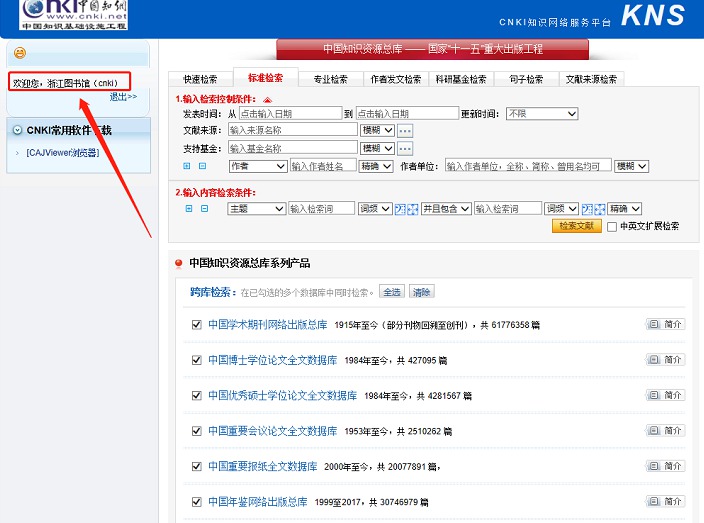Image resolution: width=704 pixels, height=523 pixels.
Task: Click the 输入来源名称 input field
Action: coord(293,130)
